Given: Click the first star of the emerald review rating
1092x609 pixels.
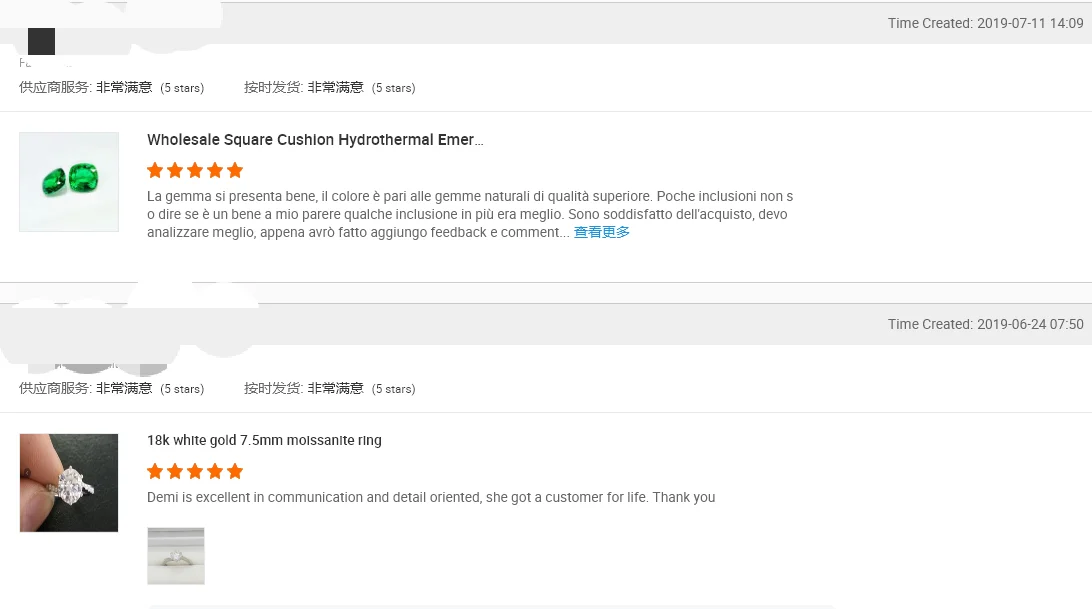Looking at the screenshot, I should pos(155,170).
